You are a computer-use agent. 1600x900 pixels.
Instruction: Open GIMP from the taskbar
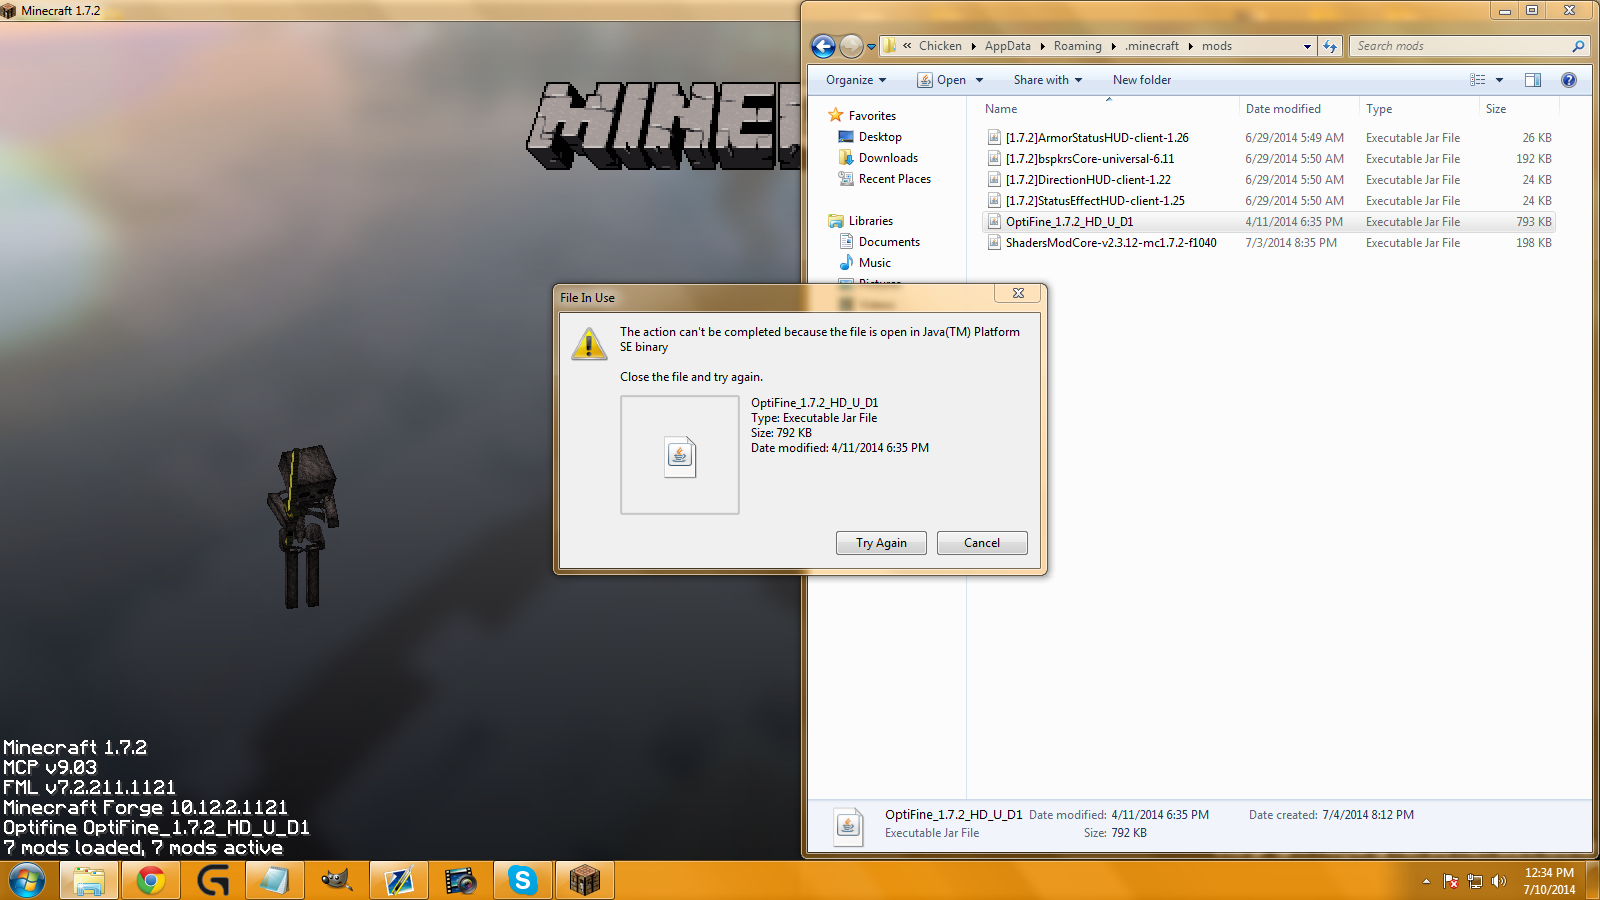(x=337, y=880)
